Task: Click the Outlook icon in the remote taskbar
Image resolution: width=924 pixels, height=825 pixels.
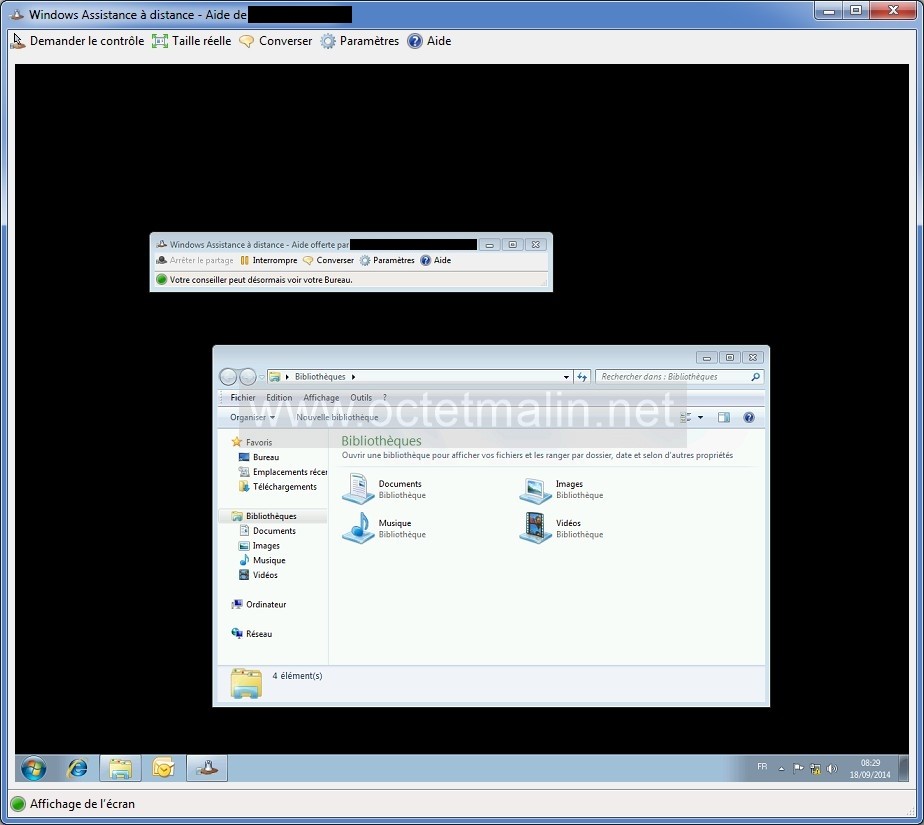Action: pyautogui.click(x=163, y=768)
